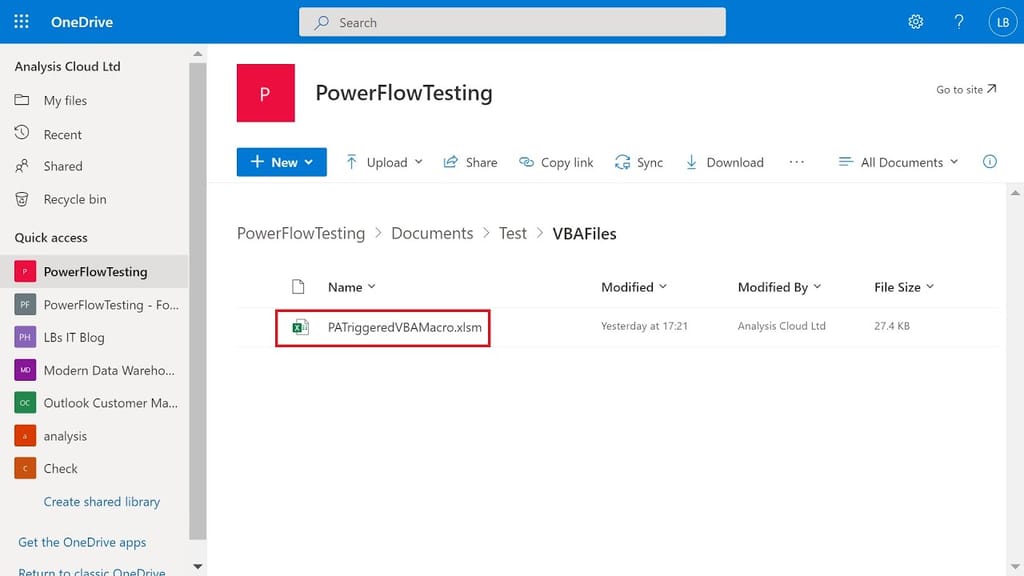Click inside the Search input field

pos(512,21)
